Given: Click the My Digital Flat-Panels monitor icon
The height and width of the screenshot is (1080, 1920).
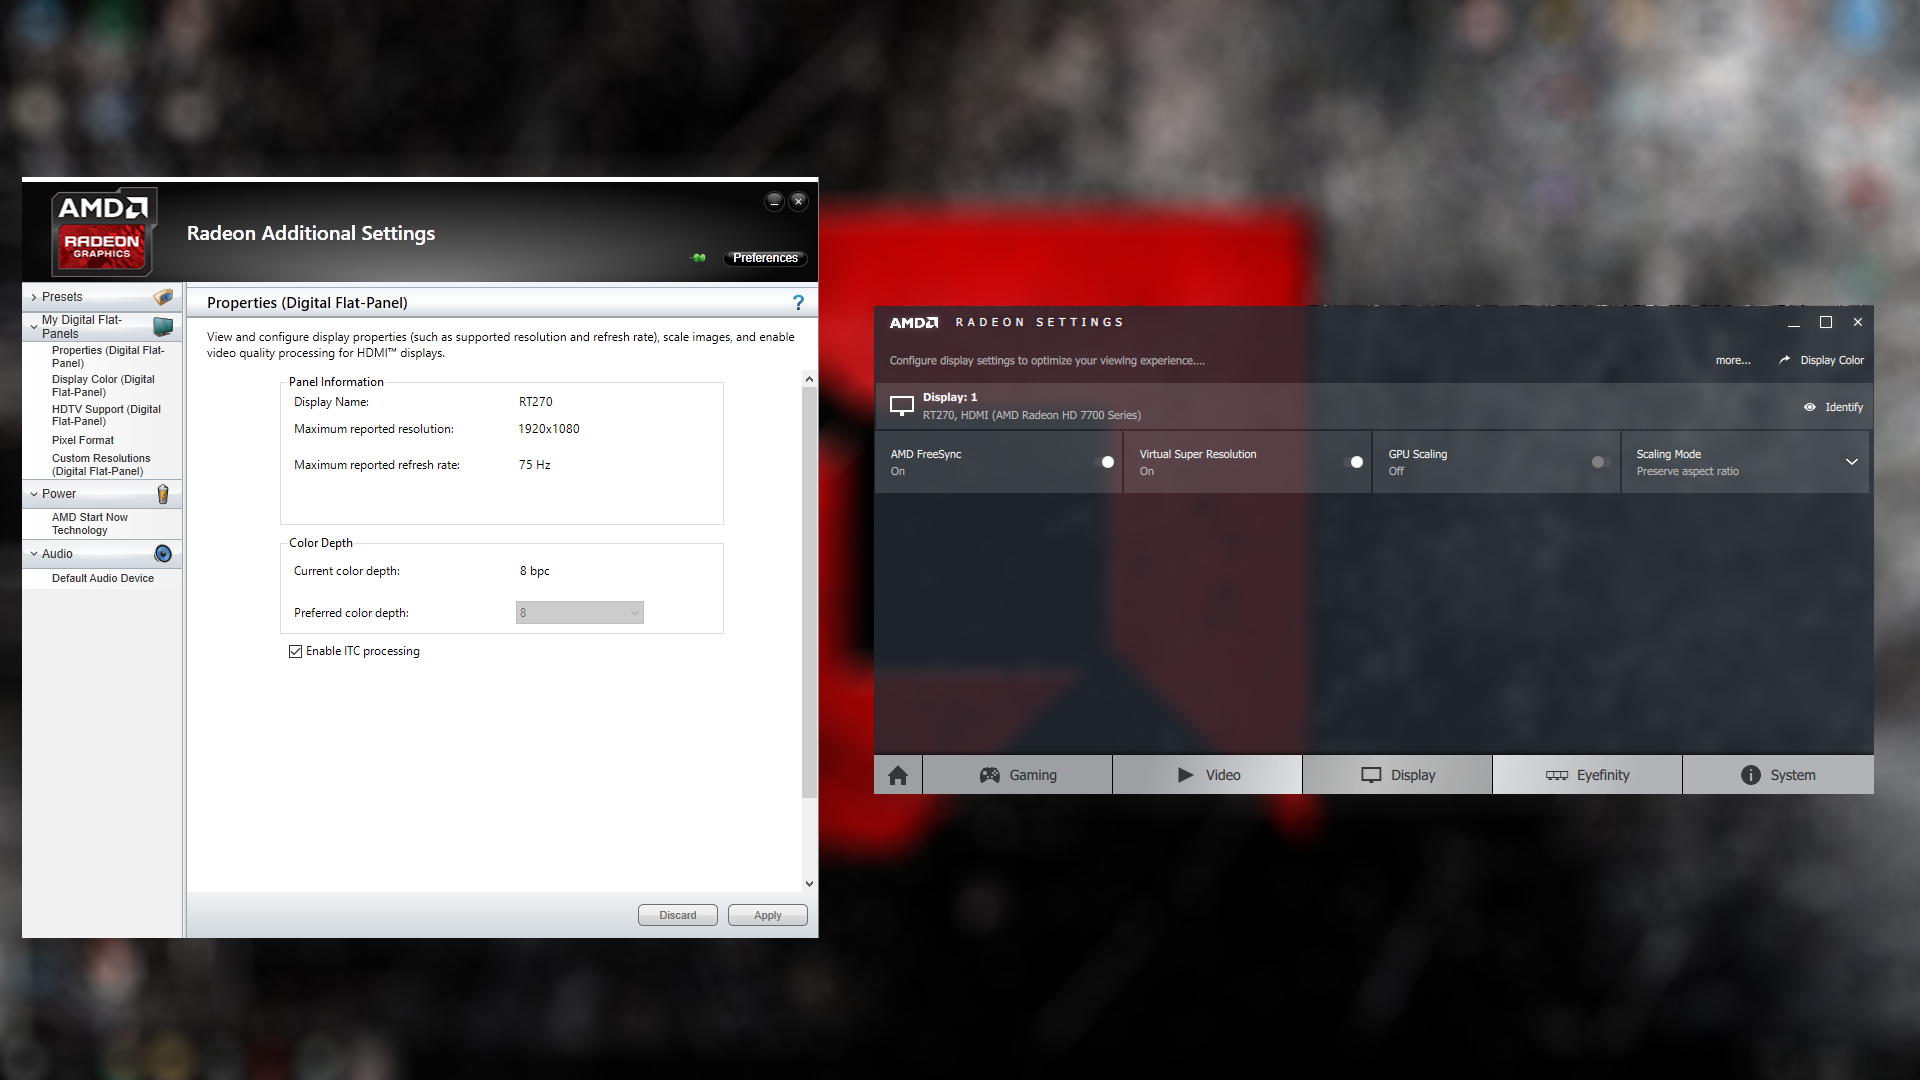Looking at the screenshot, I should tap(163, 326).
